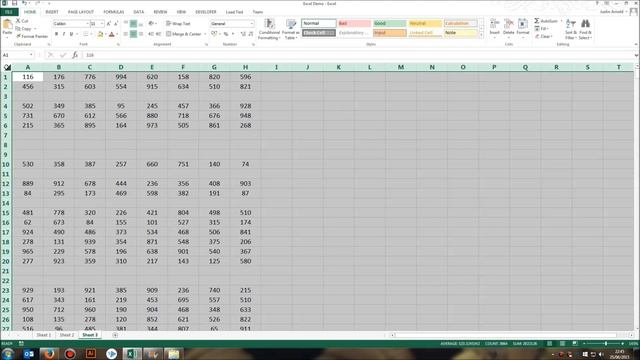Click the Undo arrow icon
The height and width of the screenshot is (360, 640).
(x=24, y=3)
